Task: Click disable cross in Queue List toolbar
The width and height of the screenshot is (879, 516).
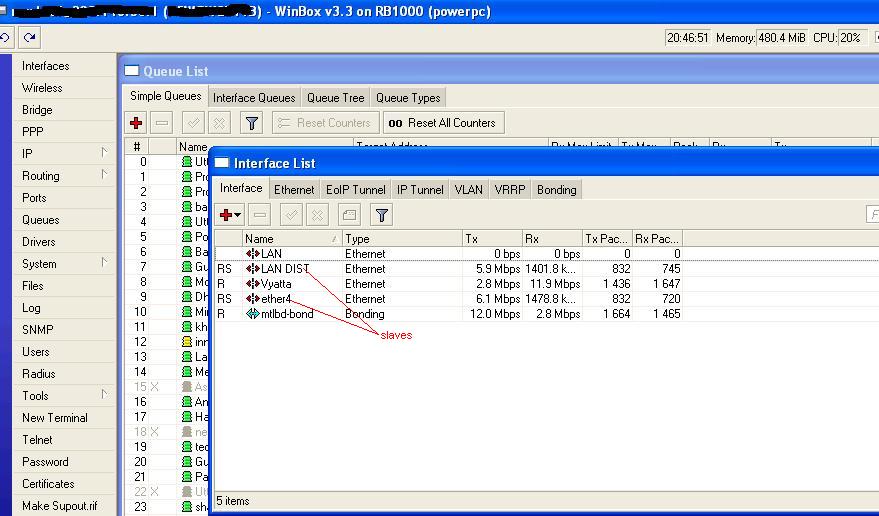Action: [x=219, y=123]
